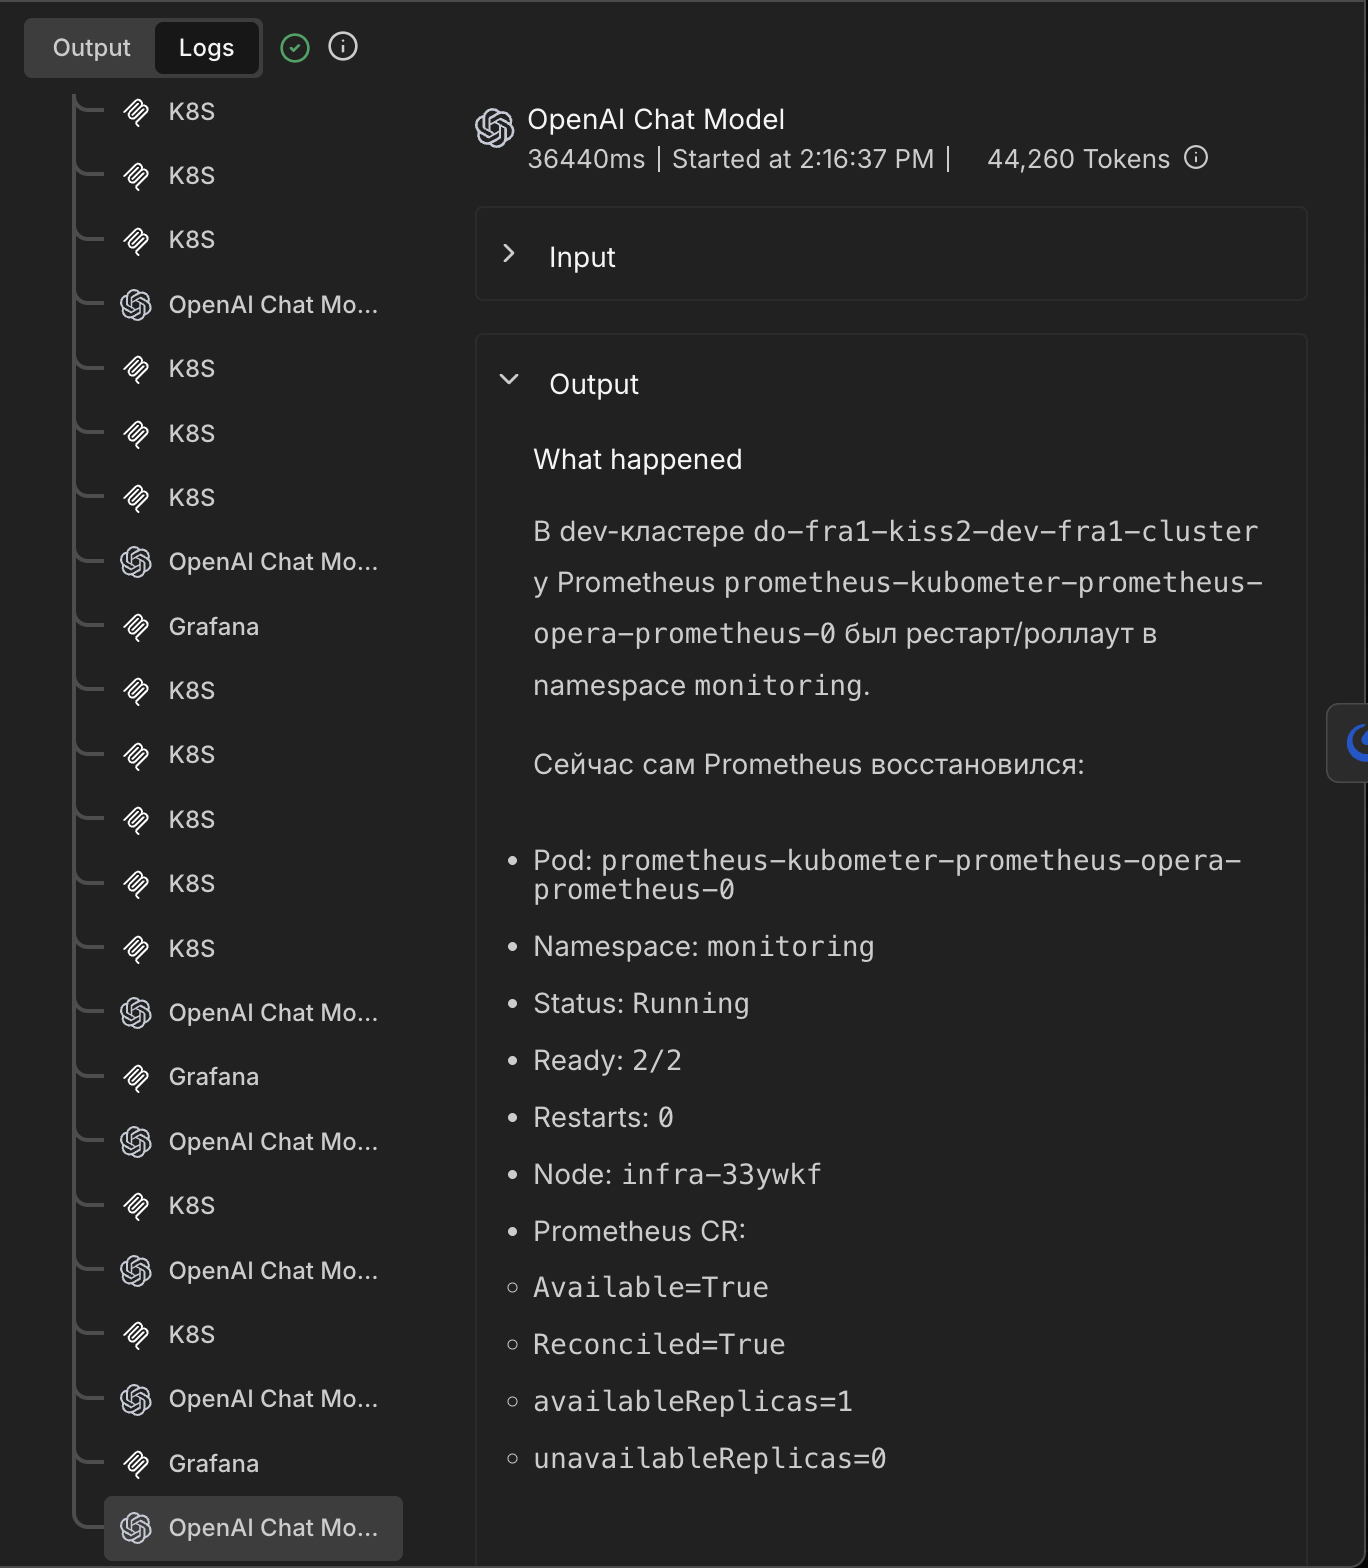Click the "44,260 Tokens" count
Viewport: 1368px width, 1568px height.
pos(1078,159)
